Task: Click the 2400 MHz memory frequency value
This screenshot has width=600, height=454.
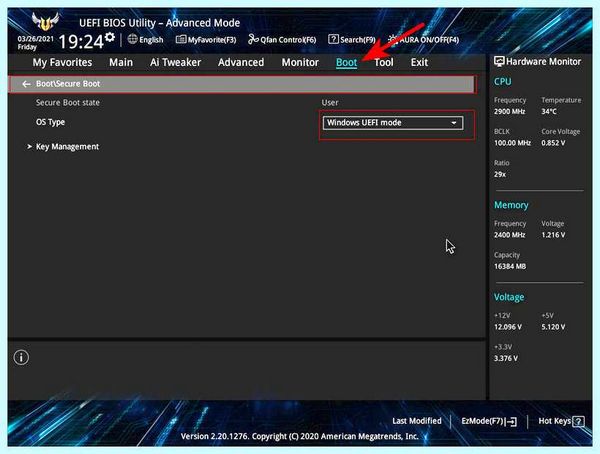Action: (x=509, y=235)
